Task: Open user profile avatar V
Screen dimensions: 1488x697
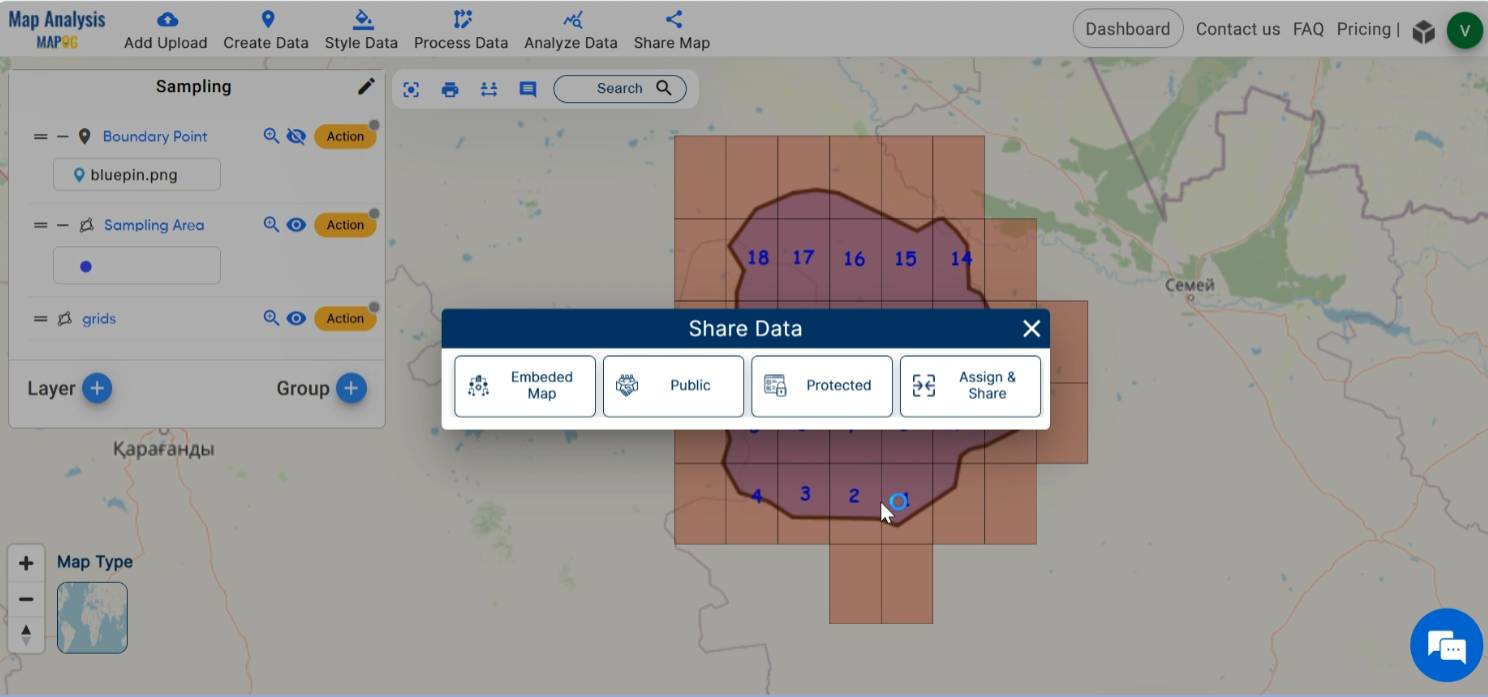Action: pyautogui.click(x=1465, y=30)
